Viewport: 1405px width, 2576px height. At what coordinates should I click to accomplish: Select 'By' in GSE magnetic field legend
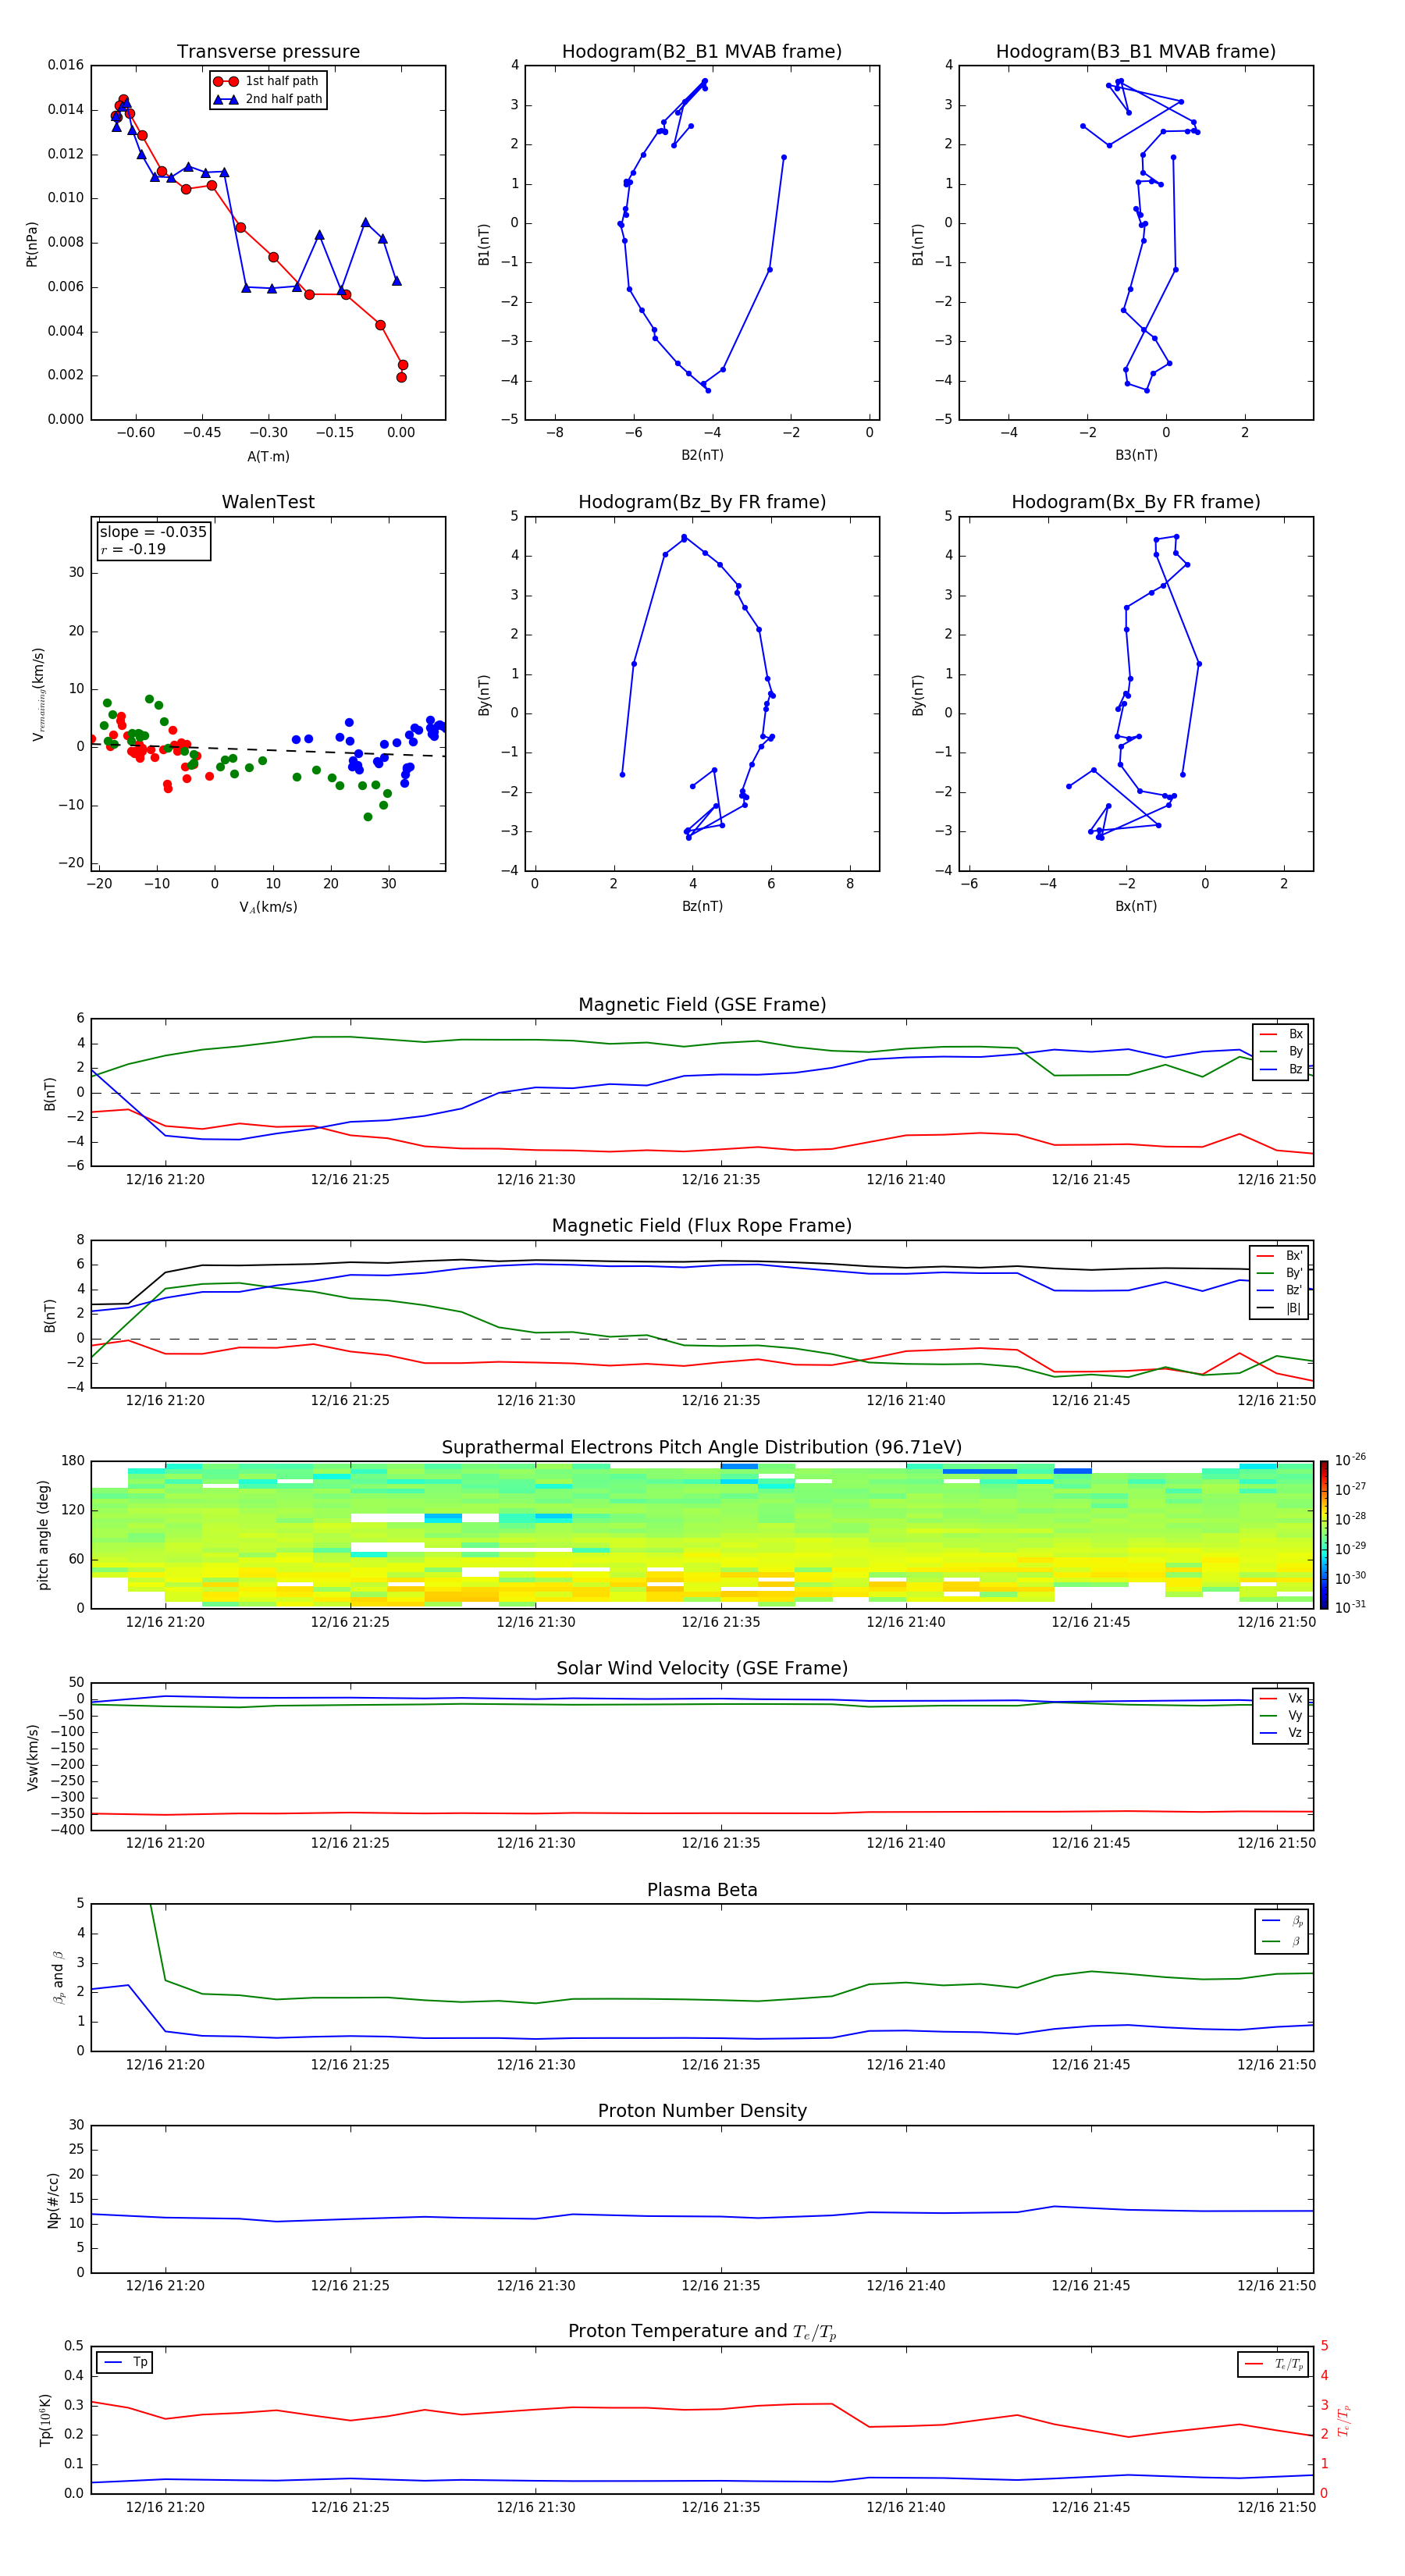tap(1281, 1052)
